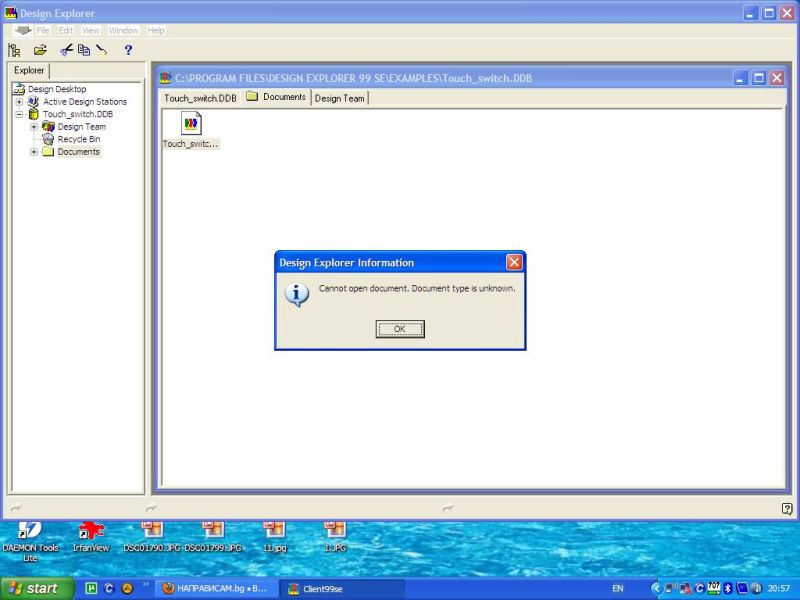Click the Open file folder icon
800x600 pixels.
coord(40,50)
